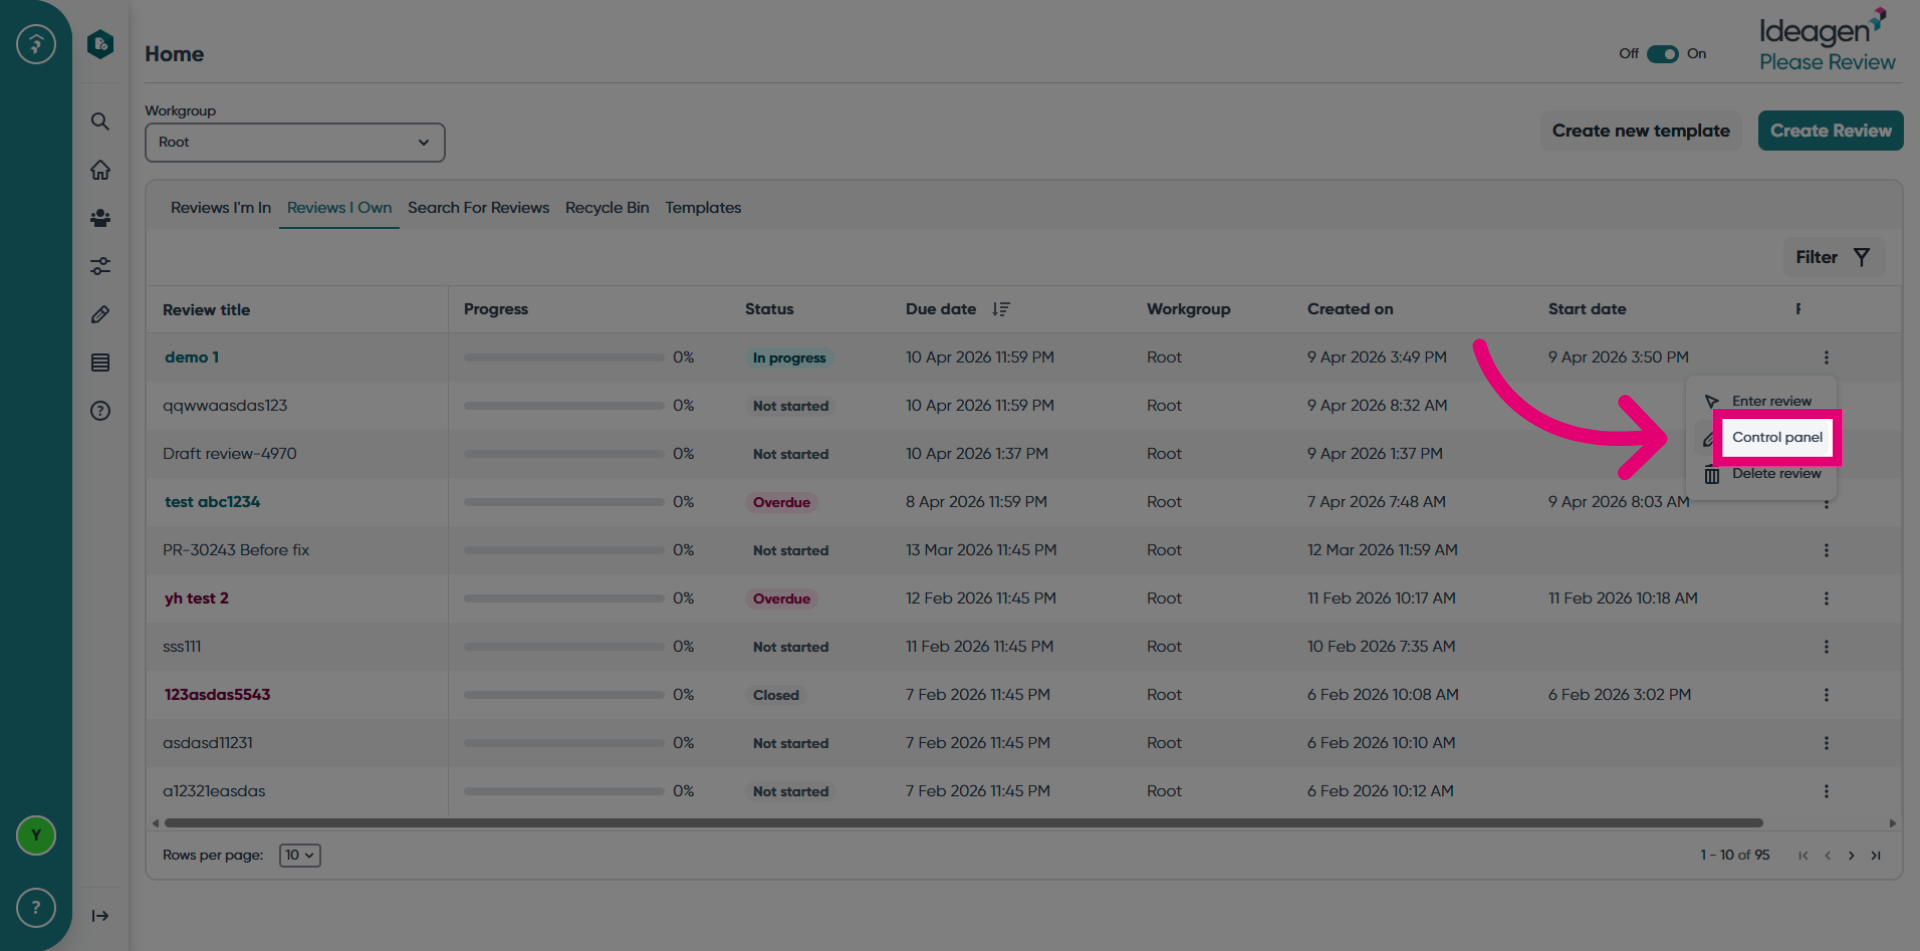The height and width of the screenshot is (951, 1920).
Task: Switch to Templates tab
Action: click(703, 208)
